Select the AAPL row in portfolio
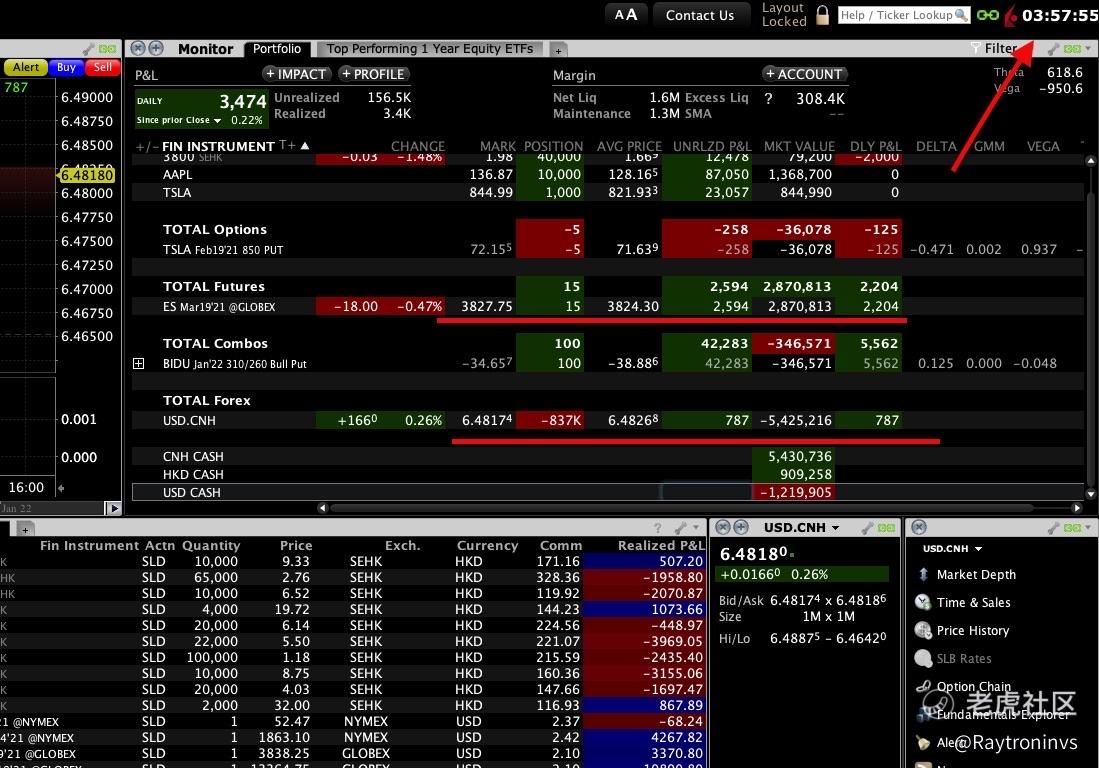This screenshot has height=768, width=1099. [608, 174]
